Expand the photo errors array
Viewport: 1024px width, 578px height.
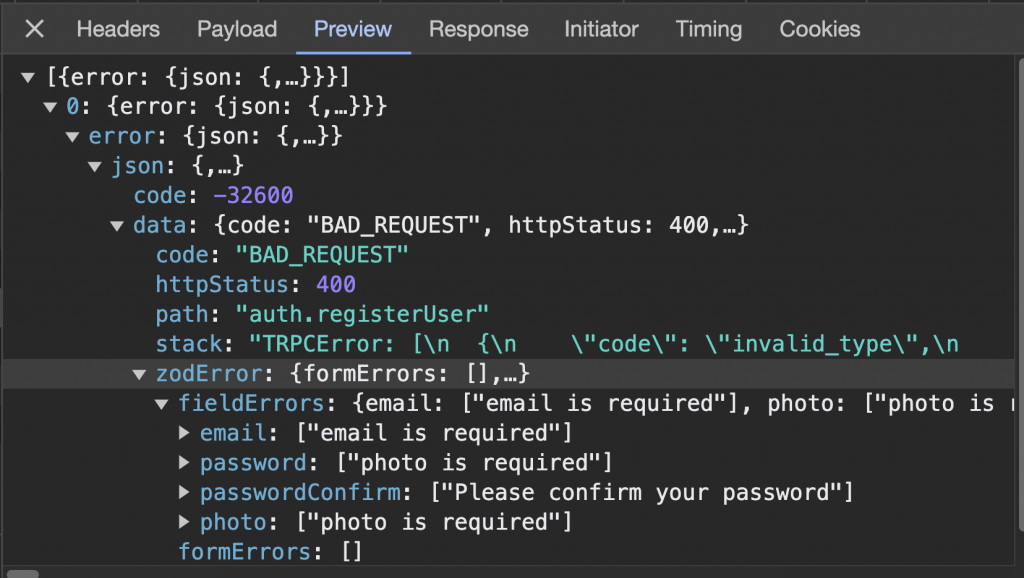point(184,522)
